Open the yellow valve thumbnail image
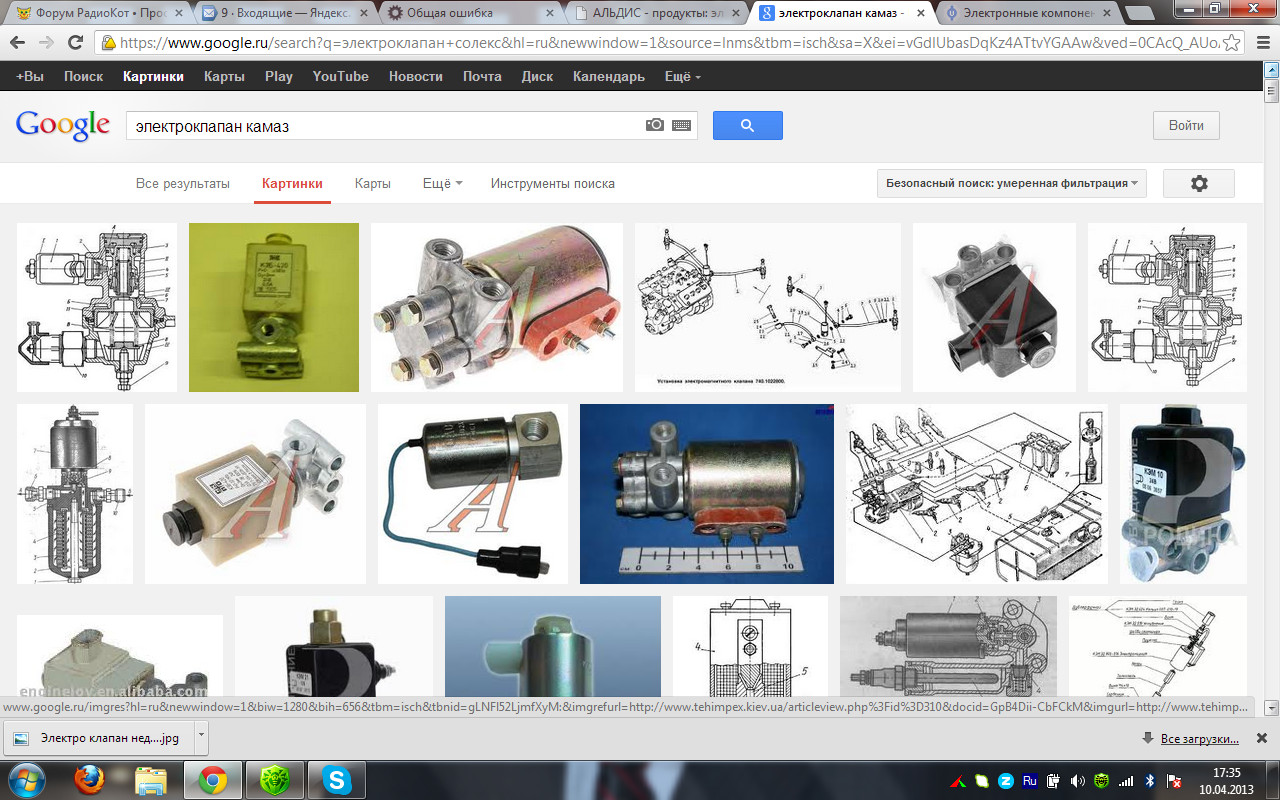This screenshot has height=800, width=1280. click(x=274, y=307)
